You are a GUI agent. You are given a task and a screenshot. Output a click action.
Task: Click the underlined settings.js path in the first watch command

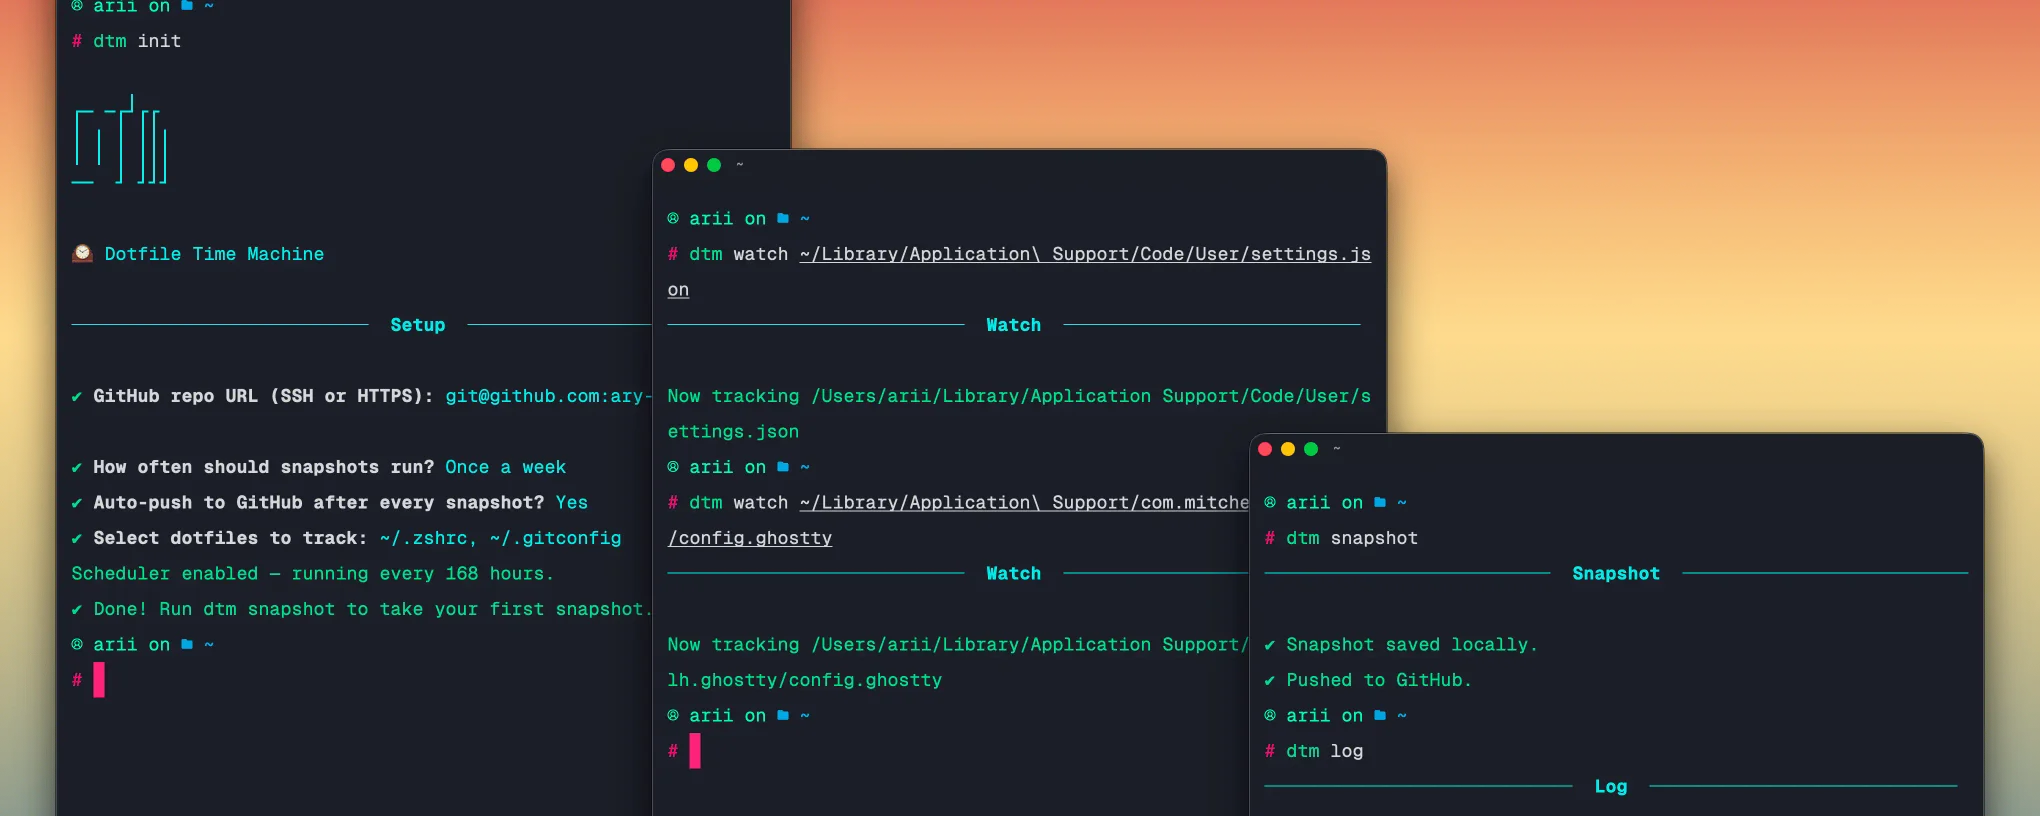[x=1085, y=254]
